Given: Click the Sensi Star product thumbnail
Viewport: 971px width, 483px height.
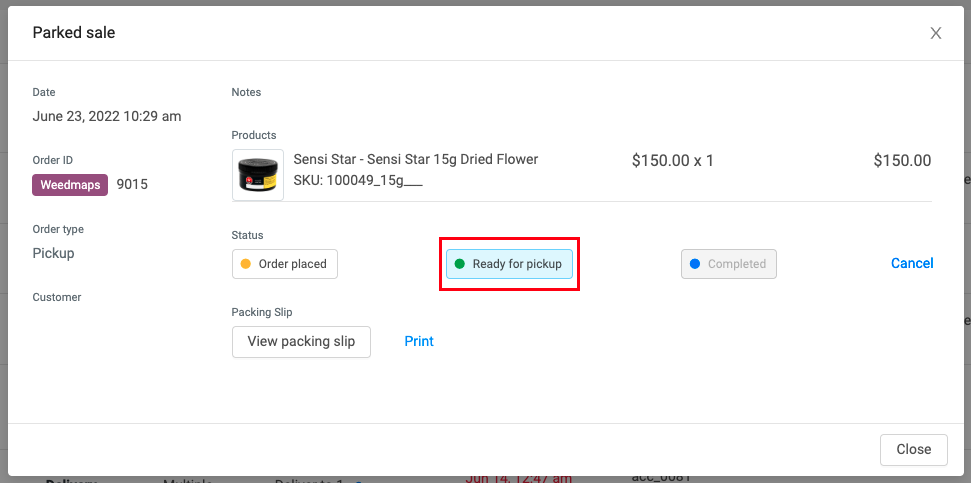Looking at the screenshot, I should coord(258,175).
